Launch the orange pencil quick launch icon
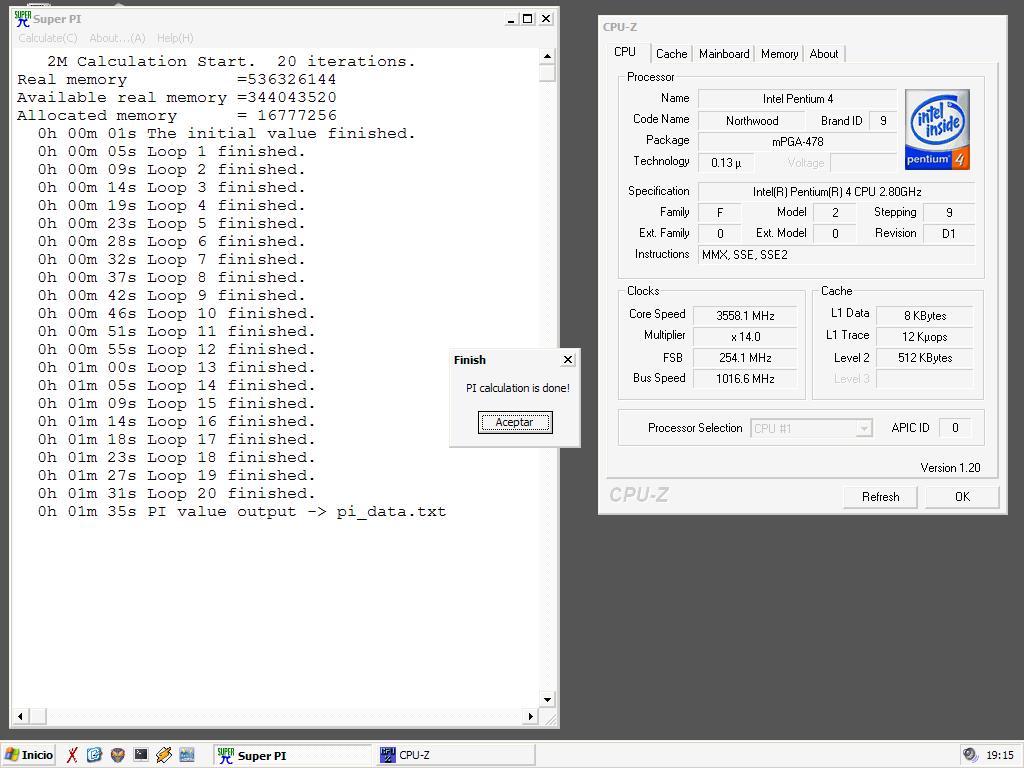 pyautogui.click(x=164, y=755)
